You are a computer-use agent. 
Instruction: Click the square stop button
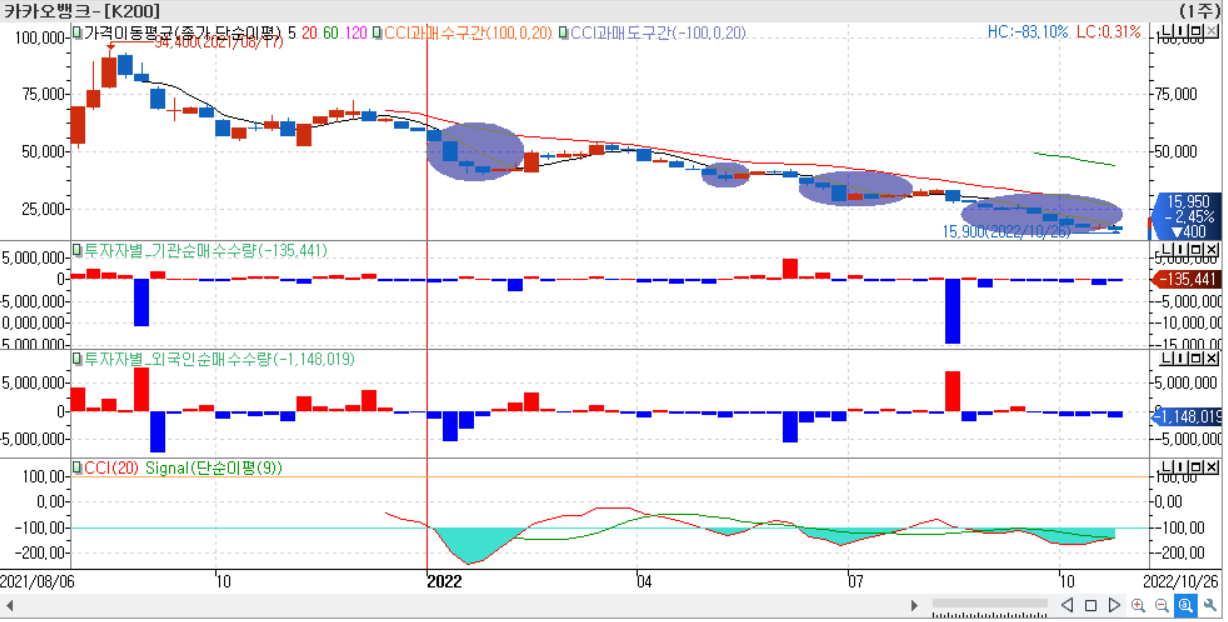1091,606
